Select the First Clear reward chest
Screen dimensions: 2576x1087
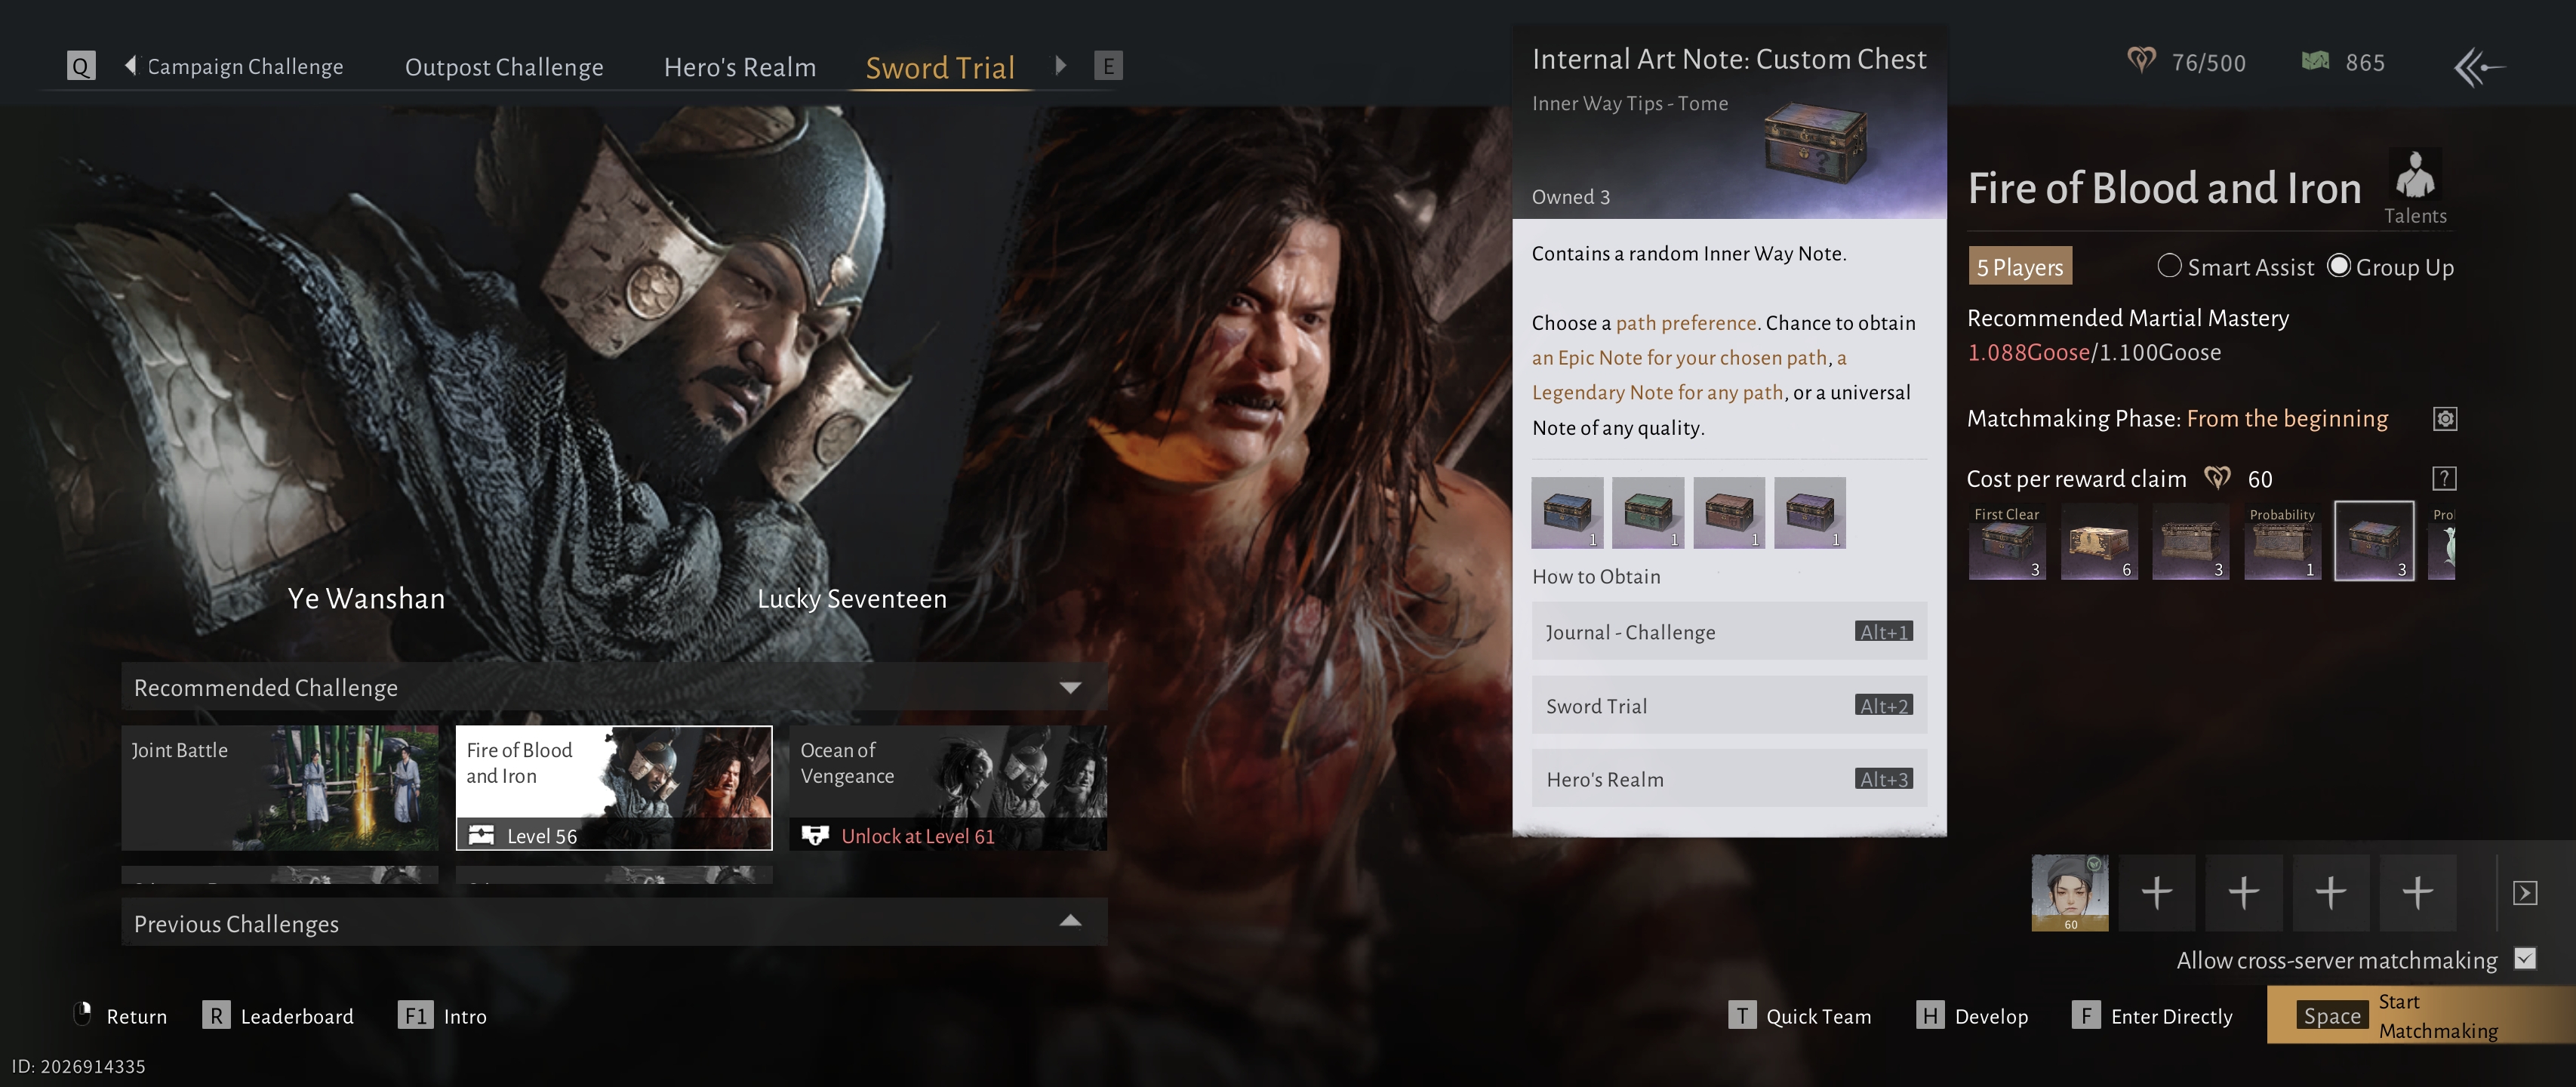2006,542
